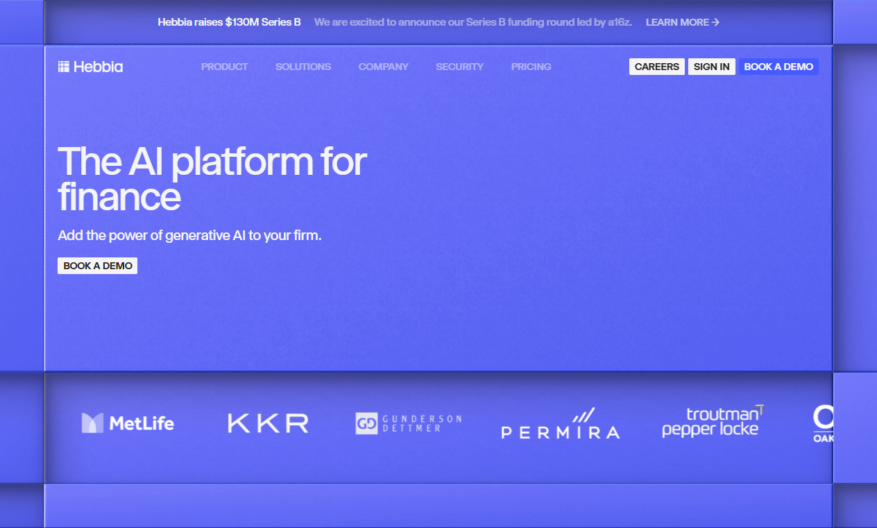Select the Permira customer logo
This screenshot has width=877, height=528.
560,423
